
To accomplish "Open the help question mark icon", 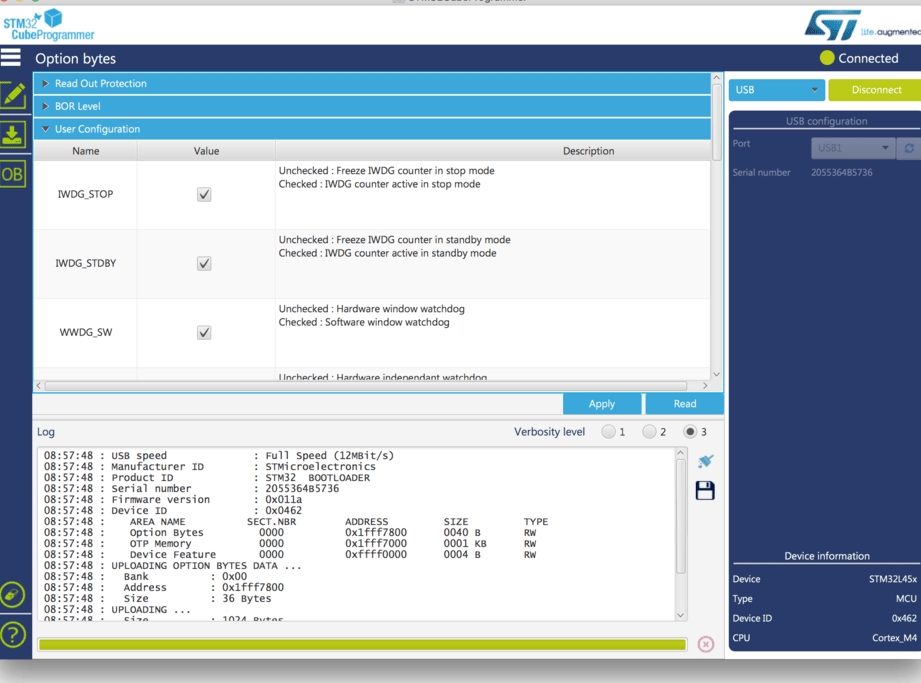I will pos(12,634).
